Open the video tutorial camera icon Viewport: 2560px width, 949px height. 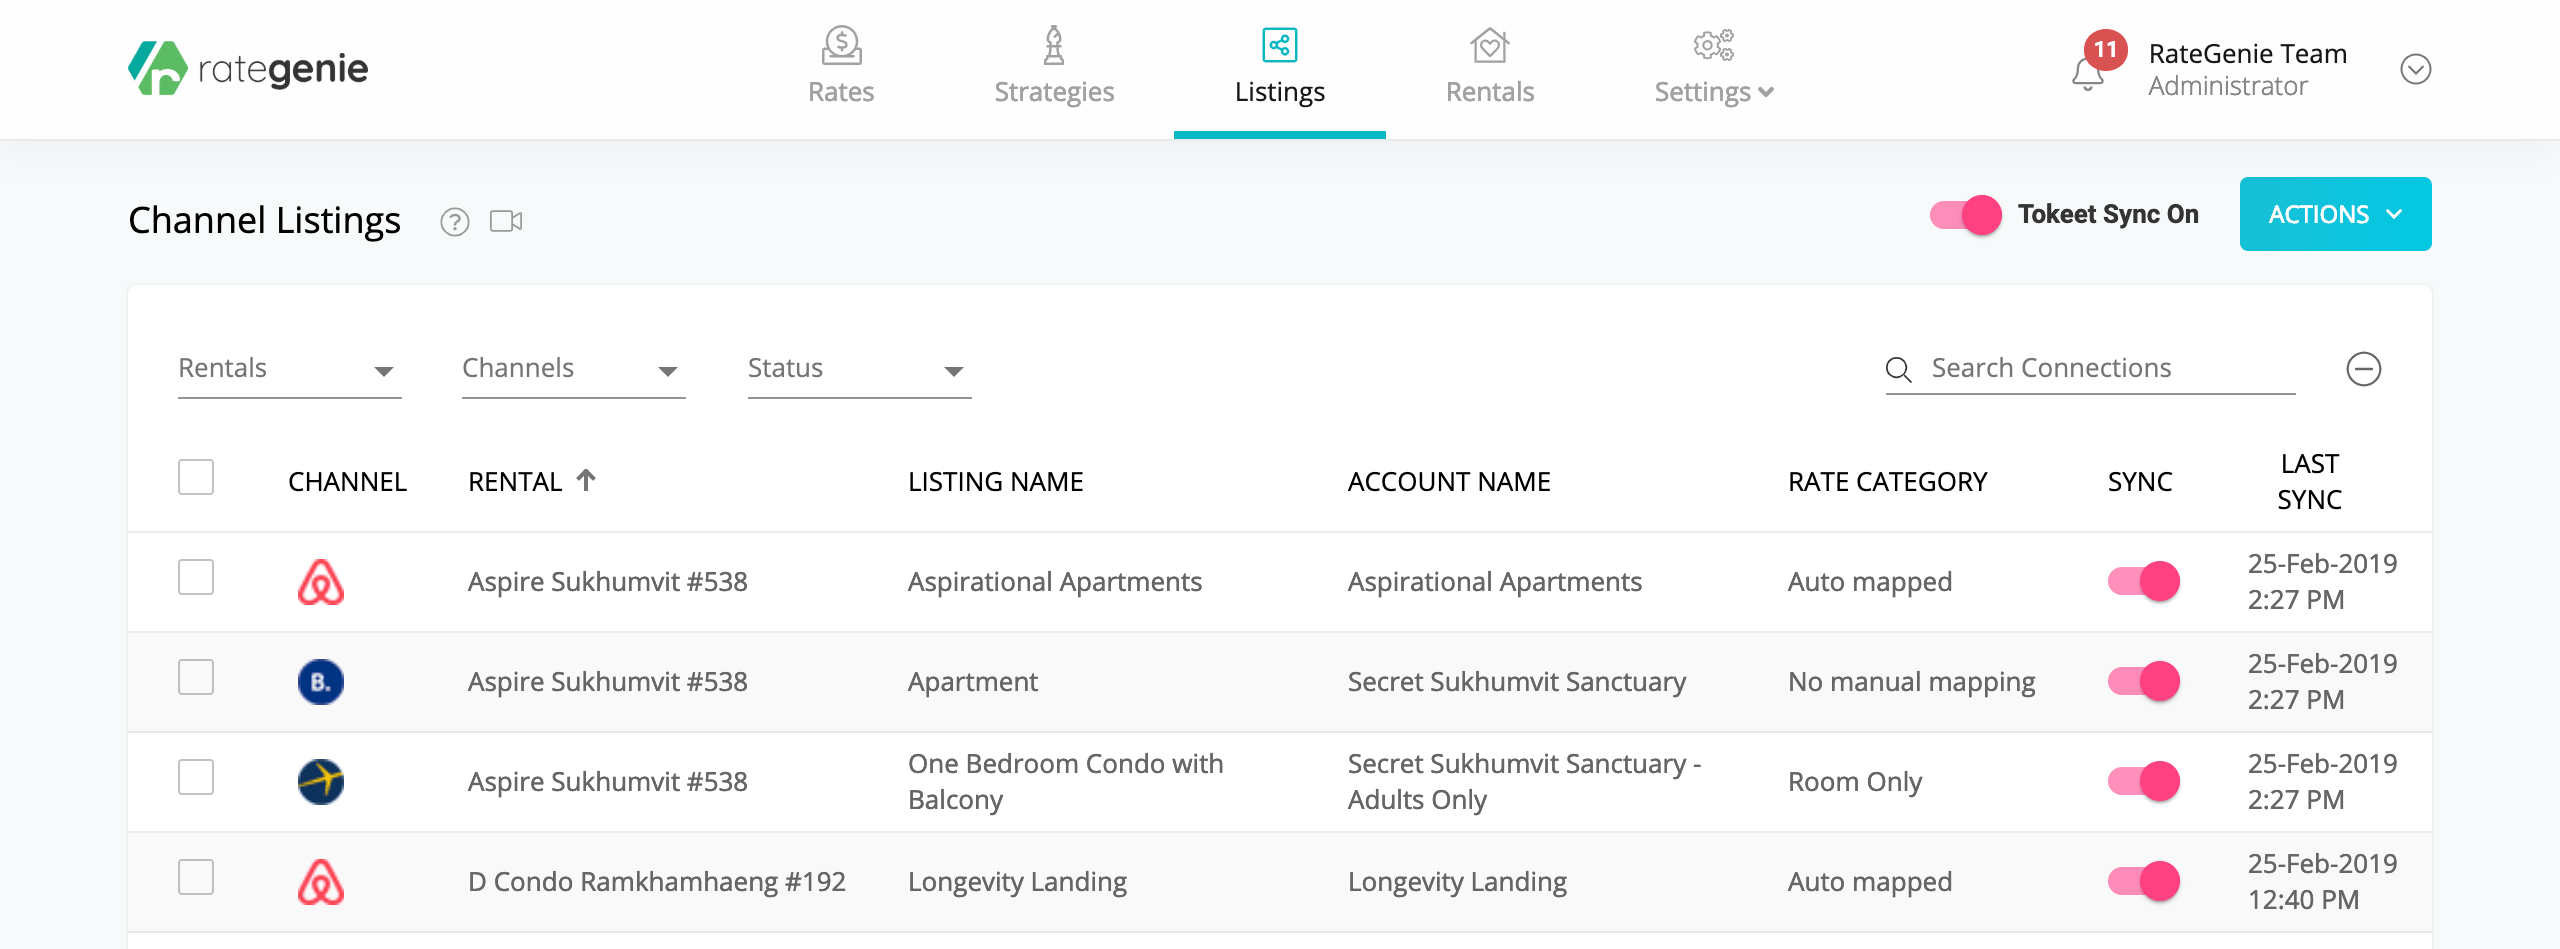coord(506,221)
